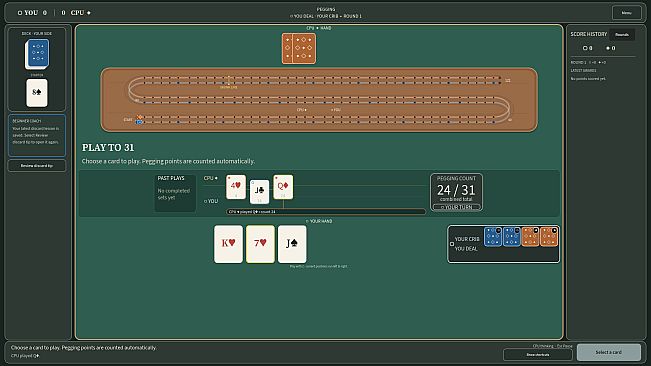The height and width of the screenshot is (366, 651).
Task: Click the played Queen of diamonds card
Action: (283, 187)
